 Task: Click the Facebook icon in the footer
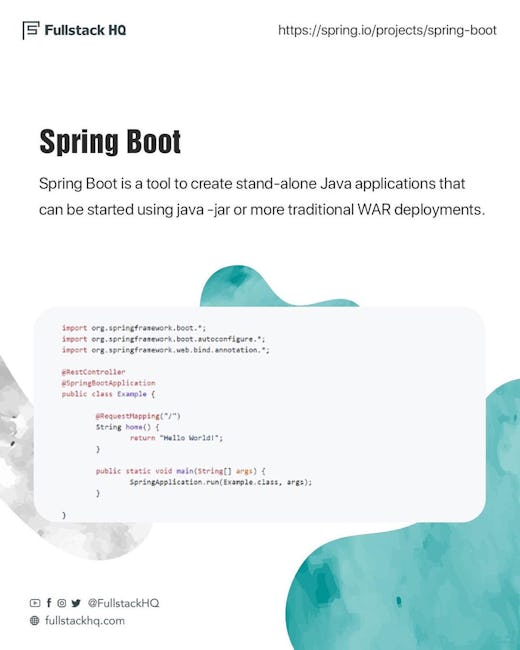point(49,603)
